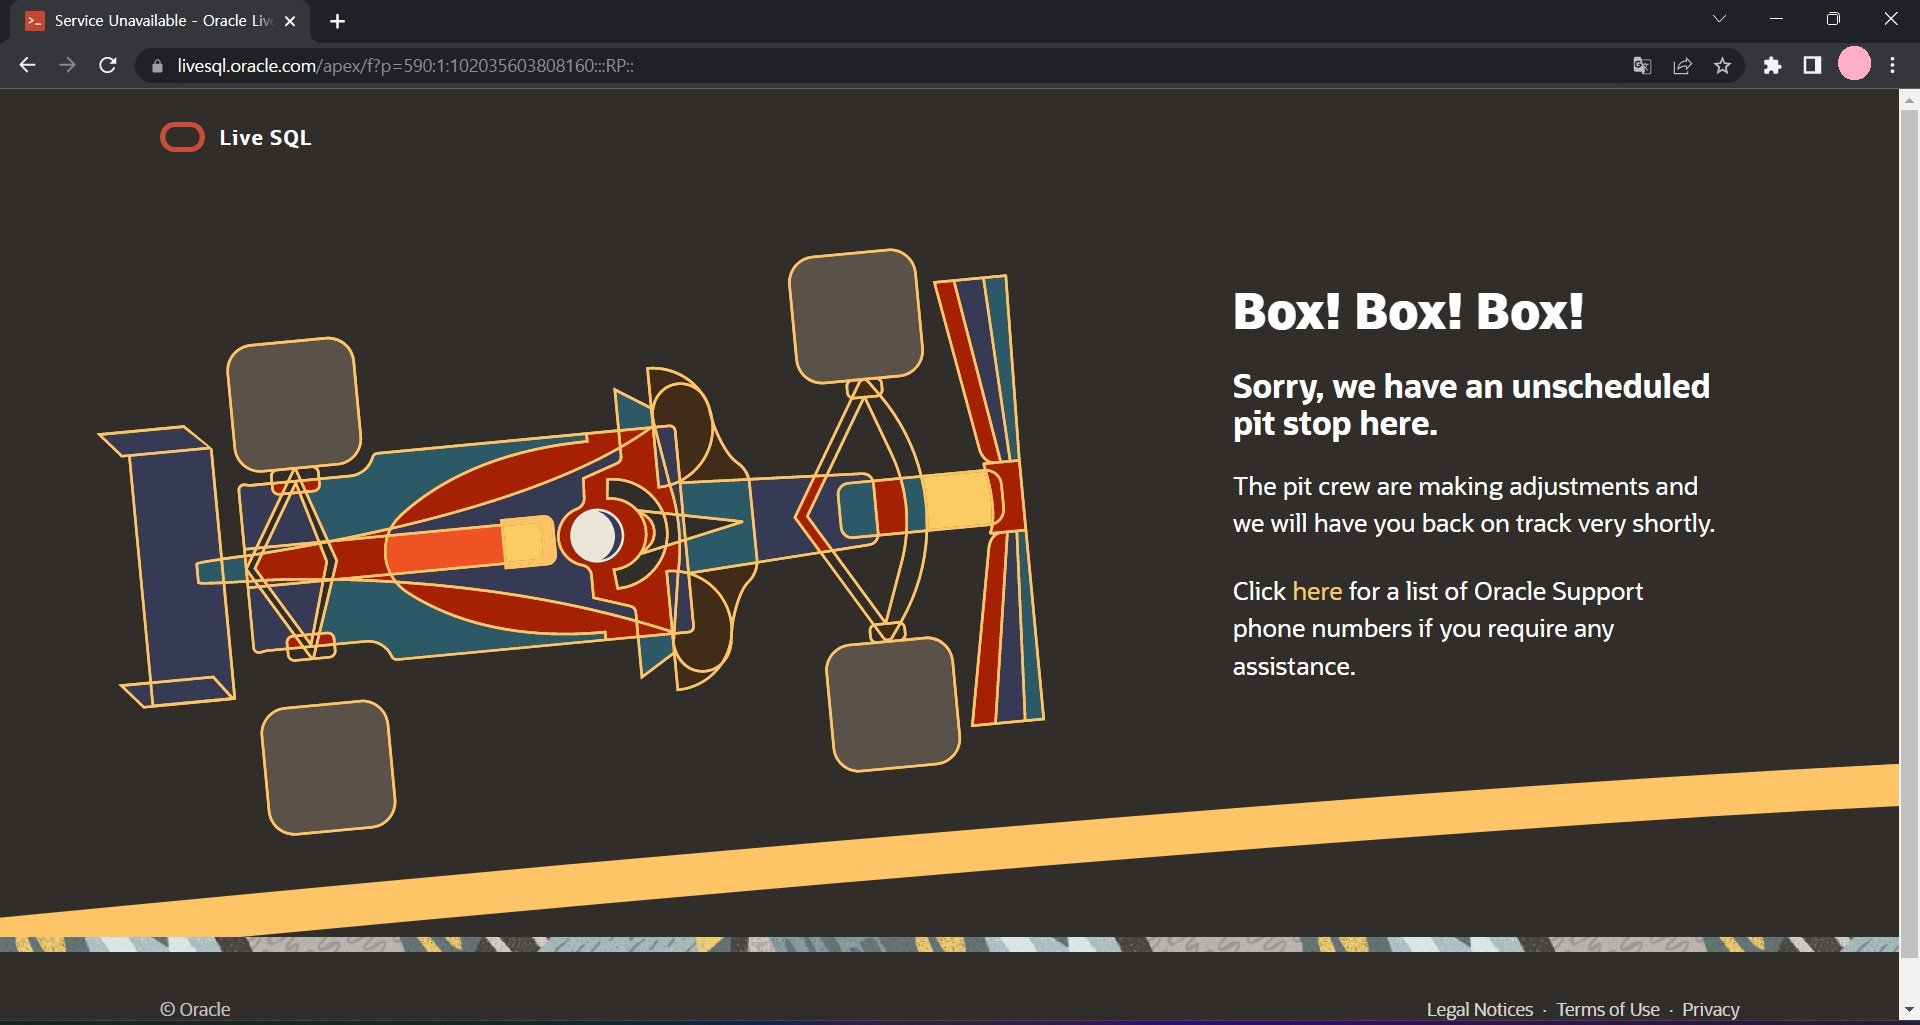This screenshot has height=1025, width=1920.
Task: Open the Chrome three-dot menu
Action: (x=1892, y=66)
